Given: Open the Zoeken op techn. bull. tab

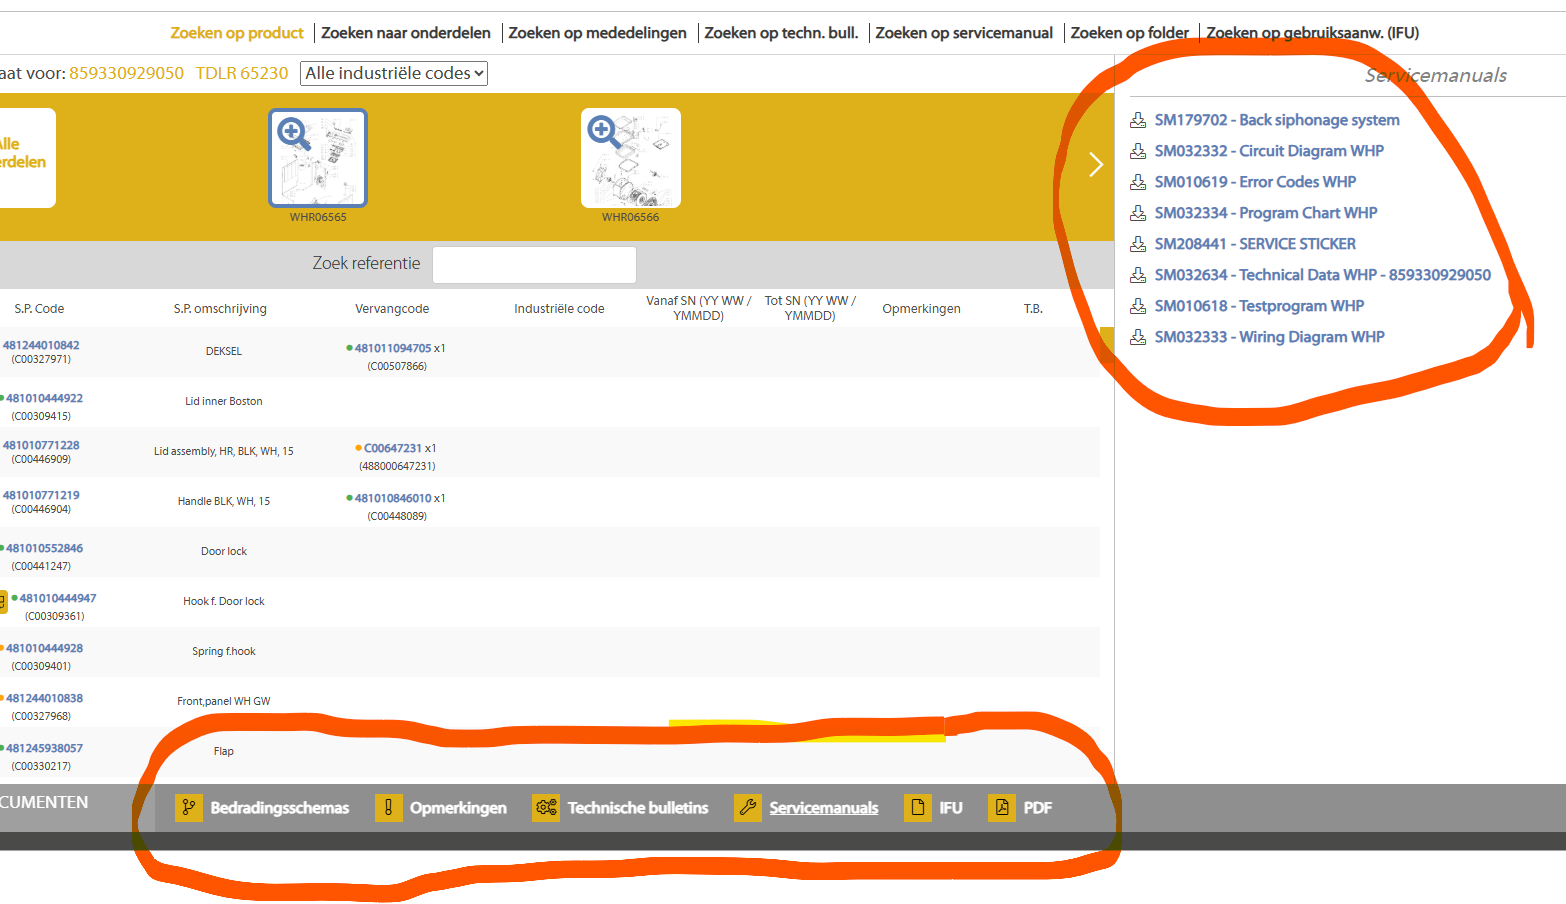Looking at the screenshot, I should click(x=781, y=33).
